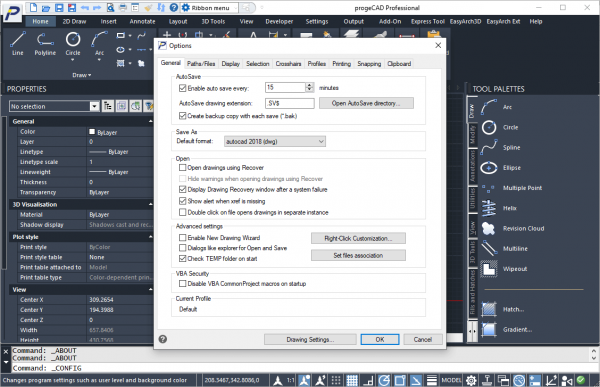The width and height of the screenshot is (600, 387).
Task: Click the Arc tool in Tool Palettes
Action: click(x=497, y=107)
